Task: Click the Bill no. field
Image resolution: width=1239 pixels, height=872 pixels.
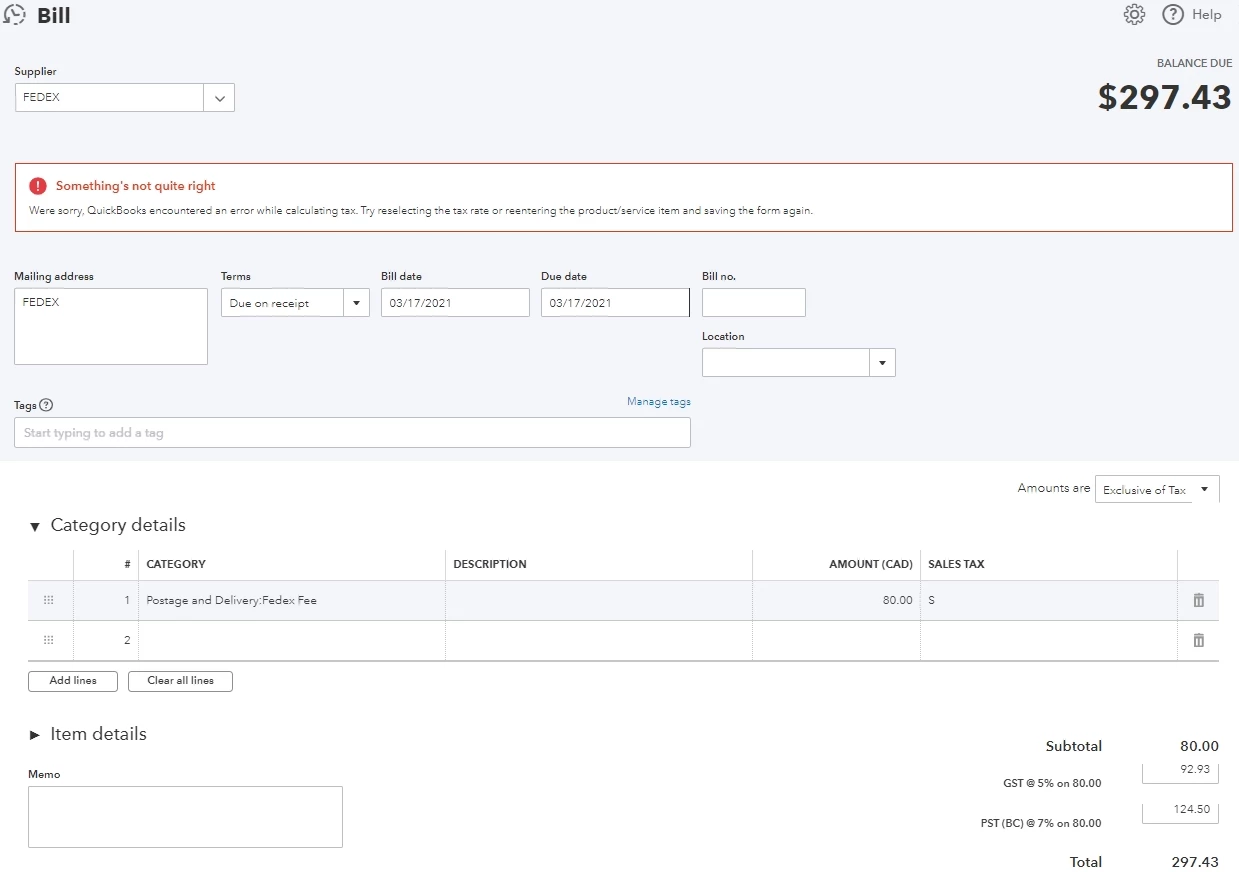Action: click(754, 303)
